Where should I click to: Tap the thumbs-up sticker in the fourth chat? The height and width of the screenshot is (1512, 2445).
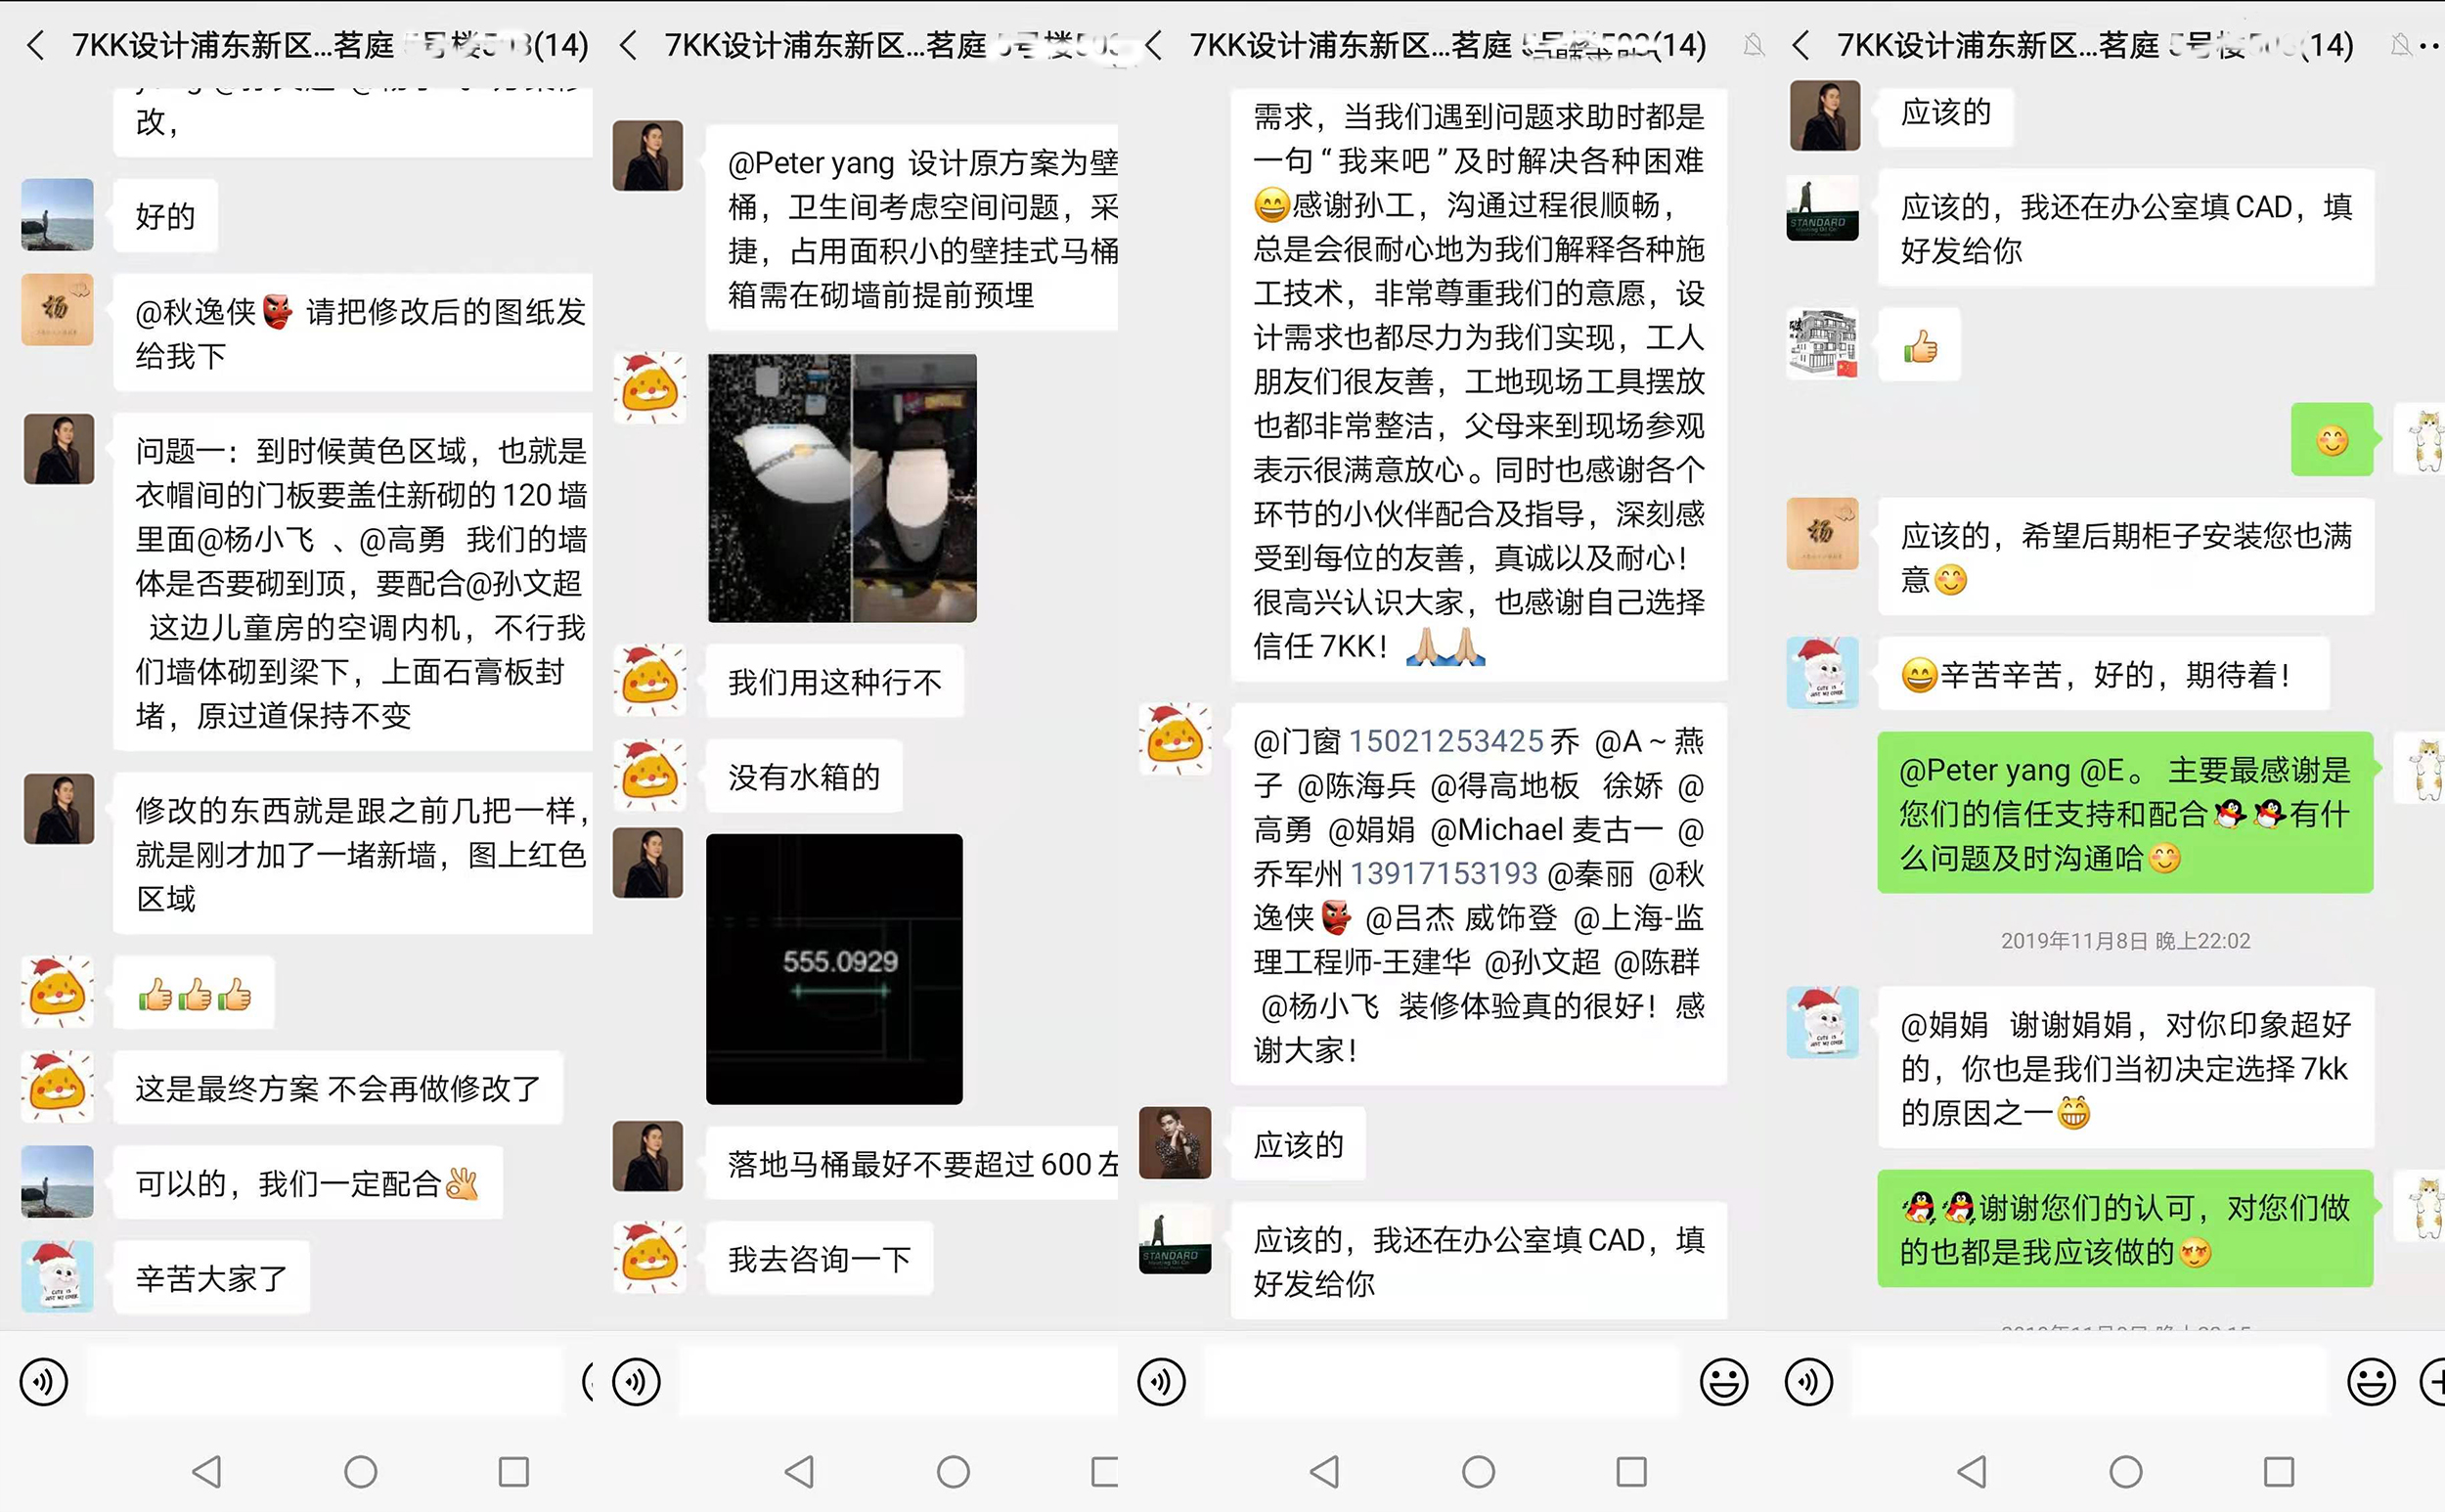pos(1919,345)
